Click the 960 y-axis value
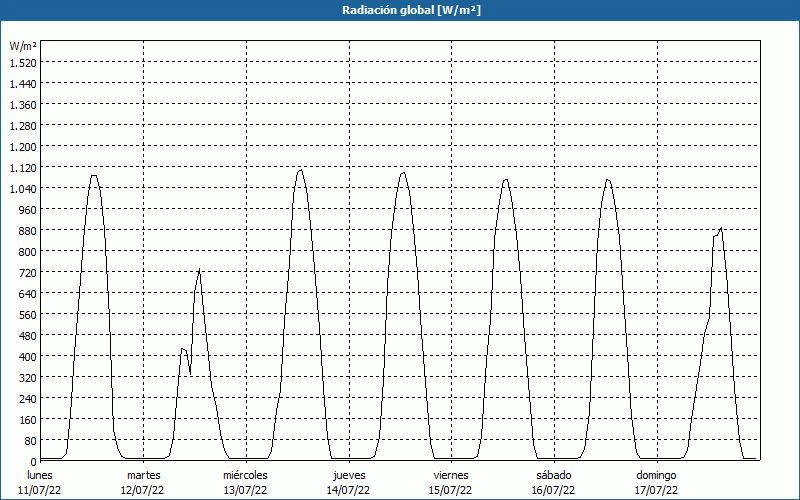The image size is (800, 500). pyautogui.click(x=27, y=210)
